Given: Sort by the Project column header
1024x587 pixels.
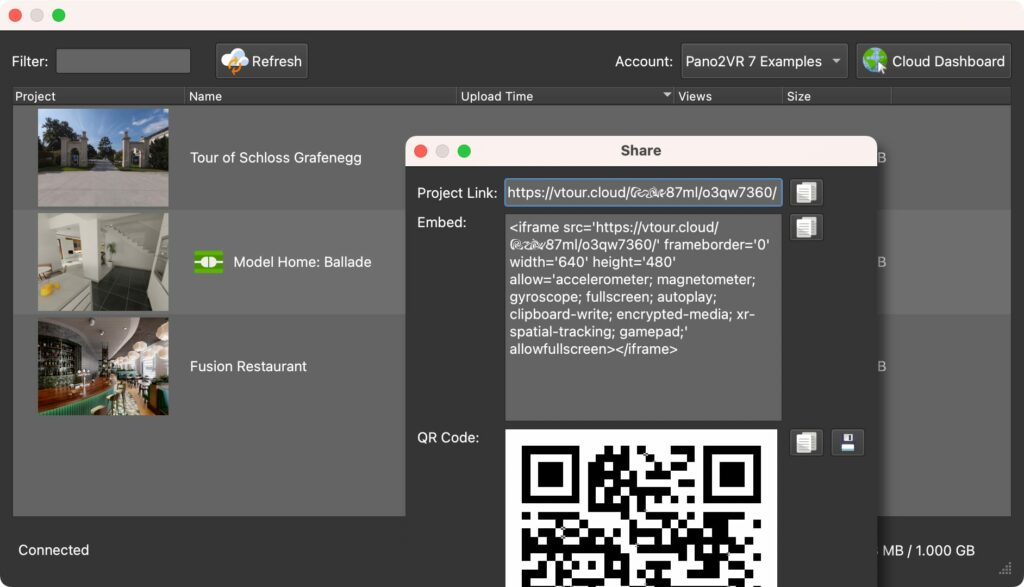Looking at the screenshot, I should [99, 96].
